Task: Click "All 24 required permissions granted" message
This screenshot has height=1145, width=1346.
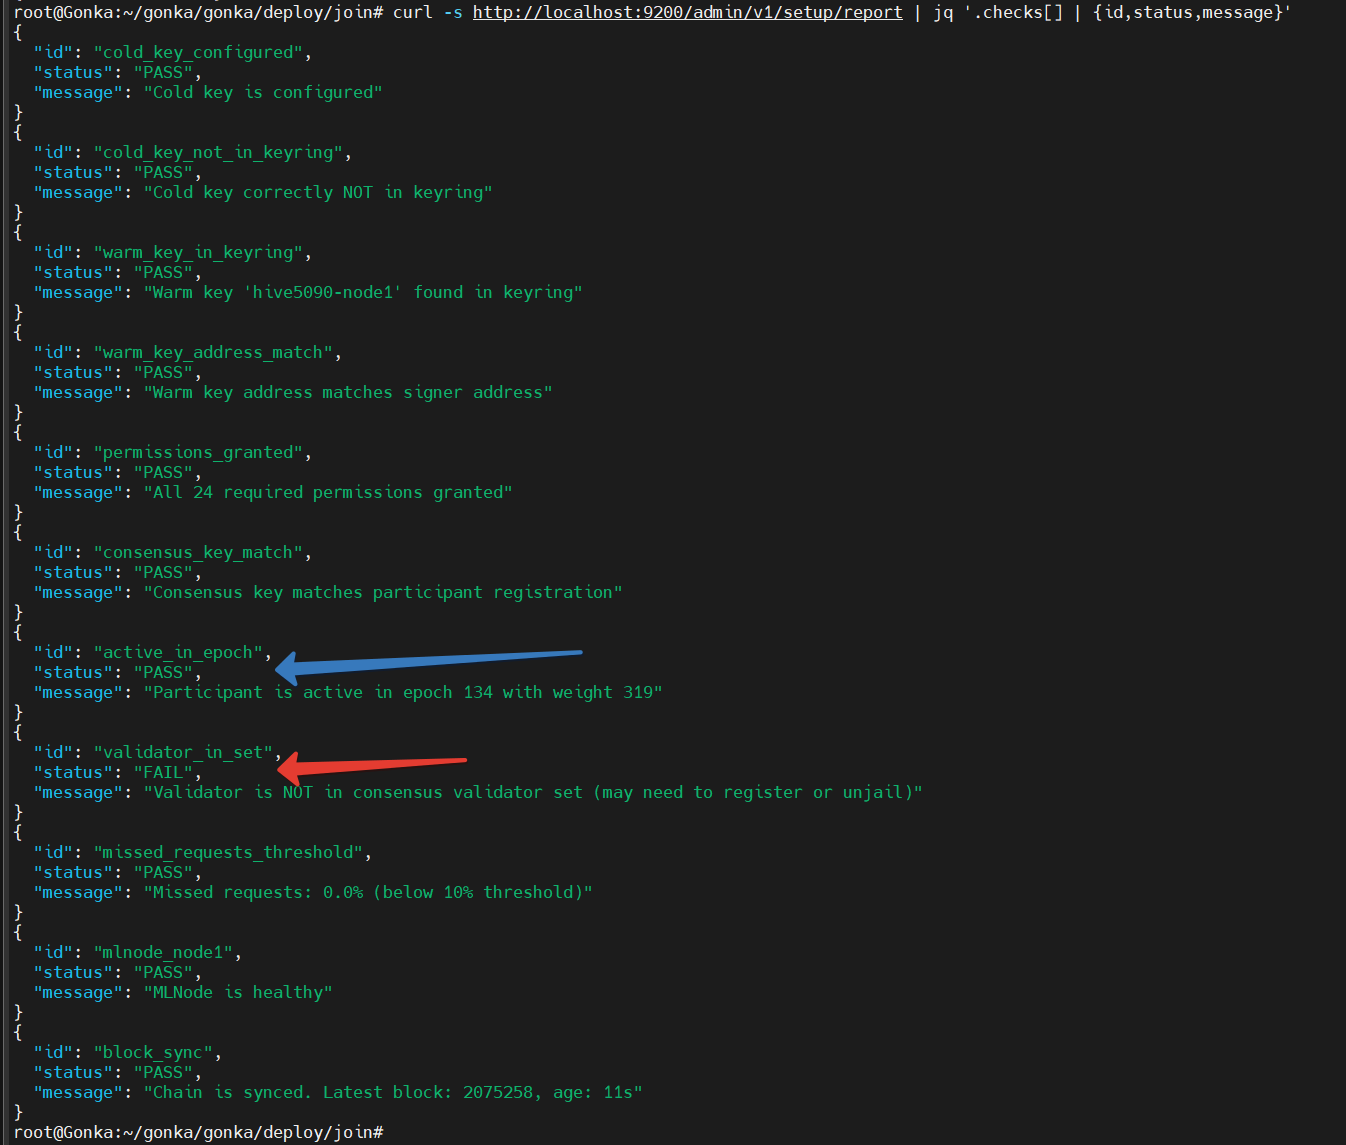Action: pyautogui.click(x=328, y=492)
